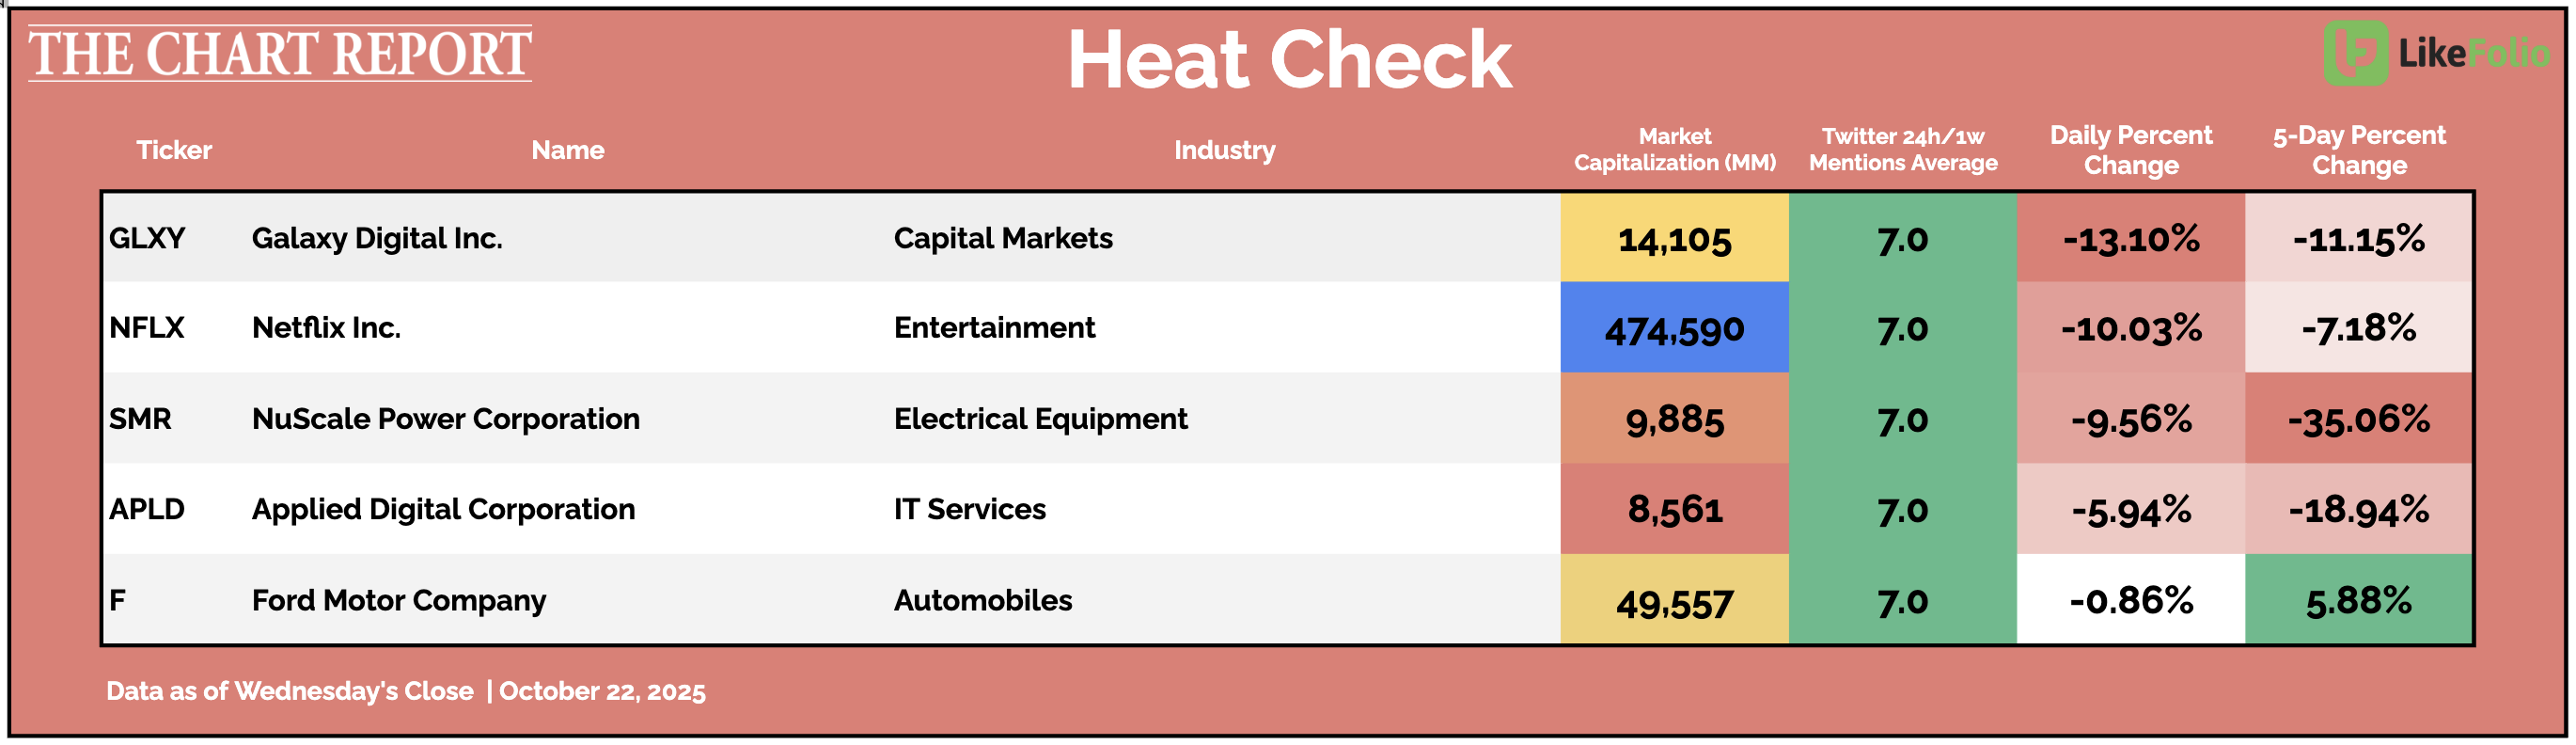Click the Ford Motor Company name

399,600
